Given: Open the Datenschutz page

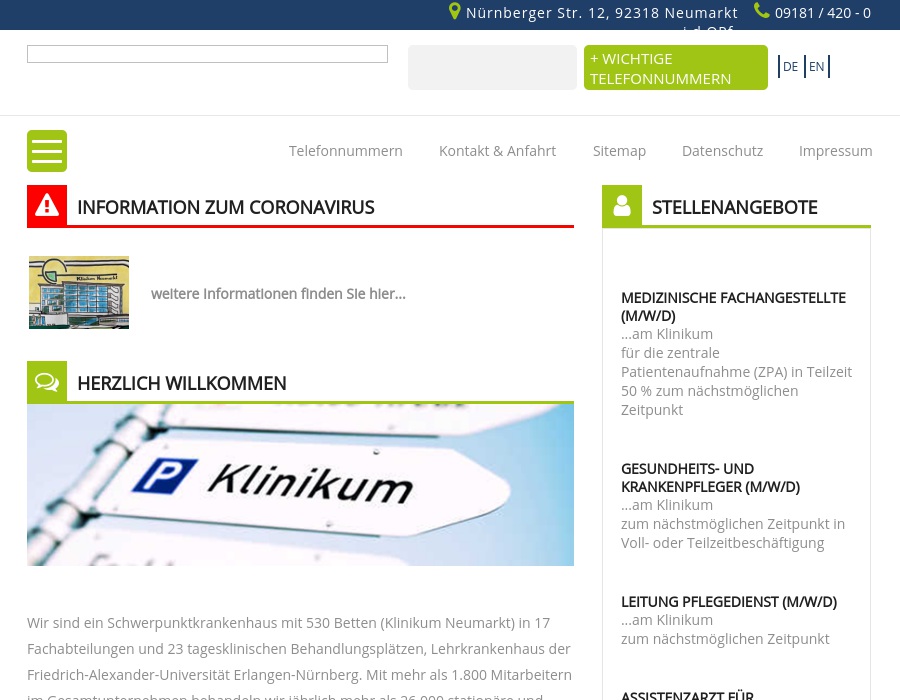Looking at the screenshot, I should tap(722, 150).
